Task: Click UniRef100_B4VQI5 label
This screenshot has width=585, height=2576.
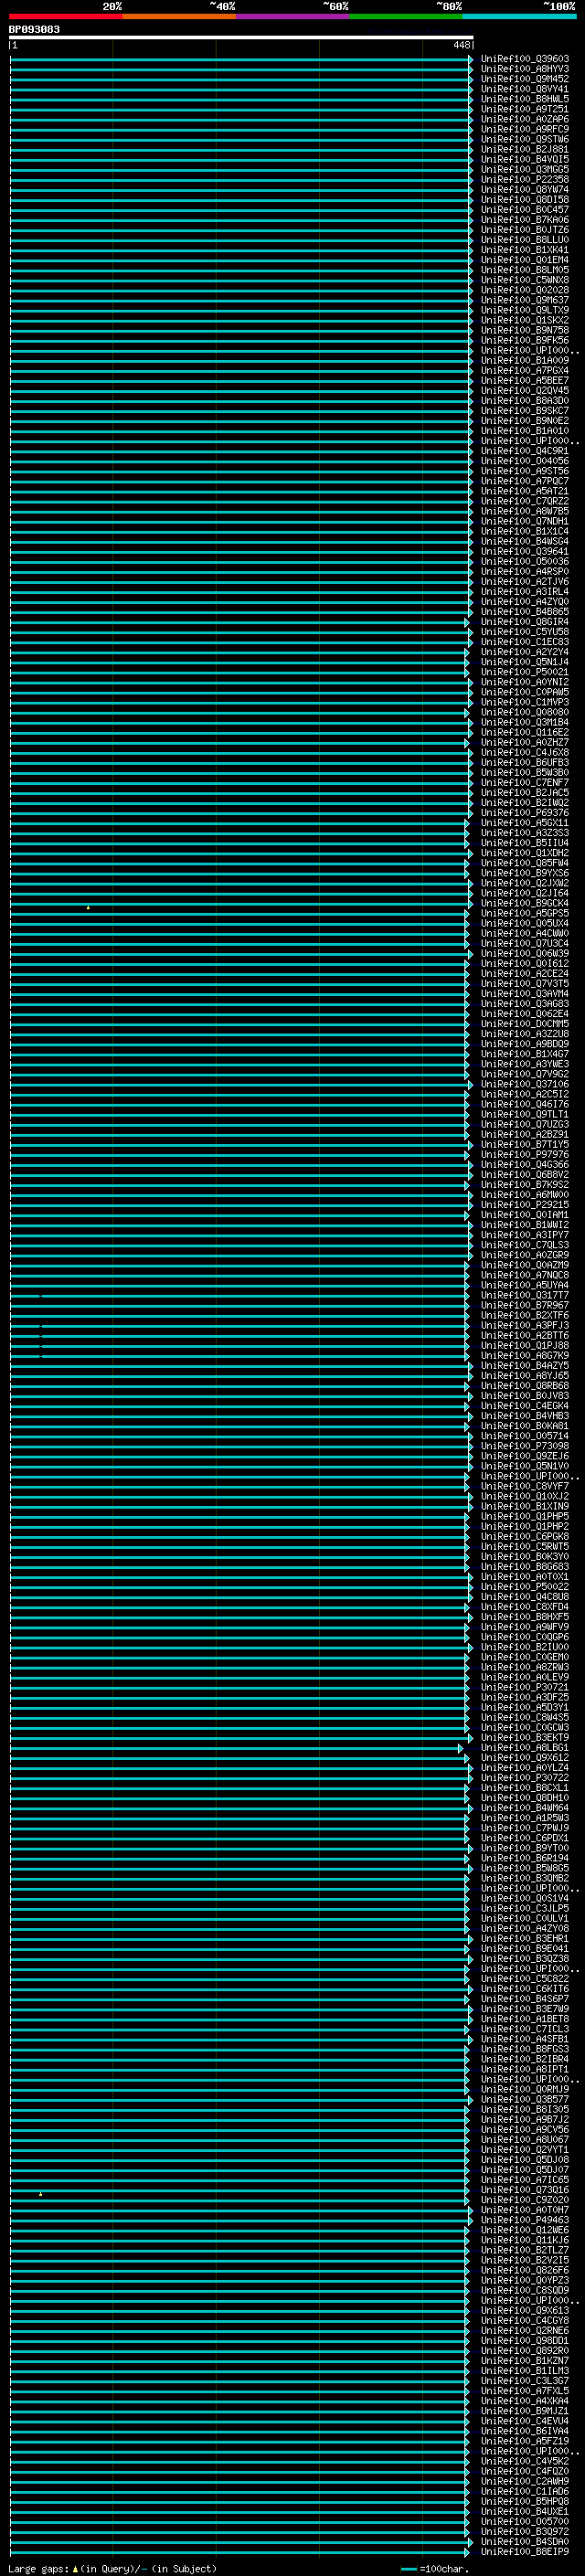Action: tap(525, 159)
